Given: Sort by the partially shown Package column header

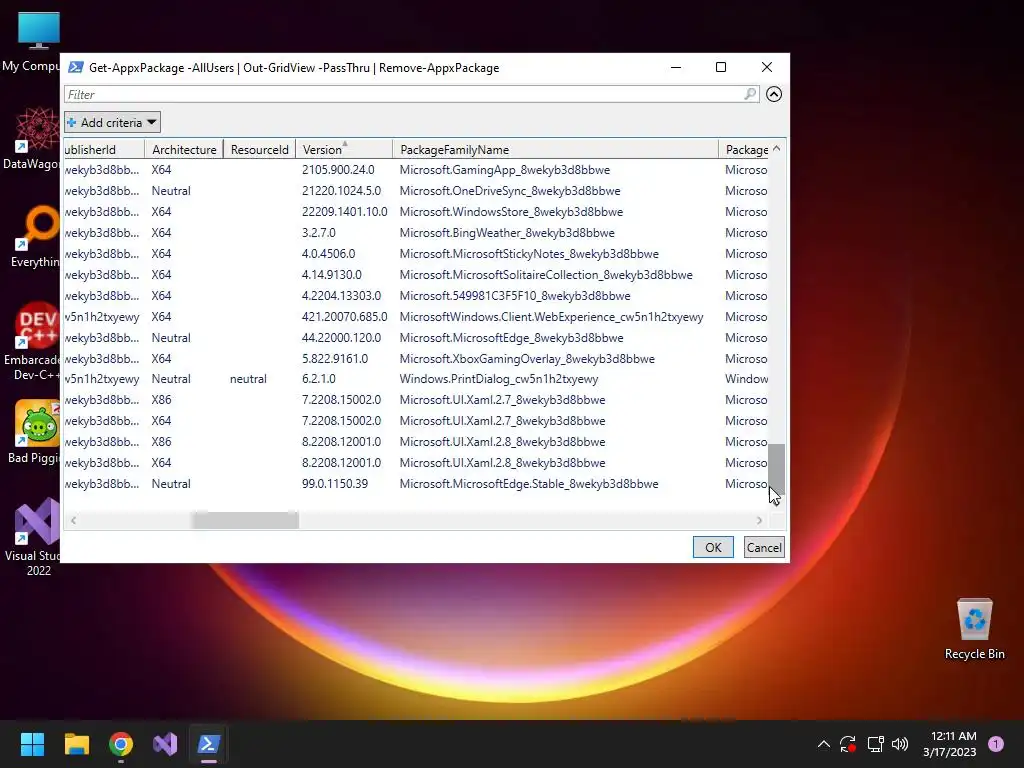Looking at the screenshot, I should point(744,150).
